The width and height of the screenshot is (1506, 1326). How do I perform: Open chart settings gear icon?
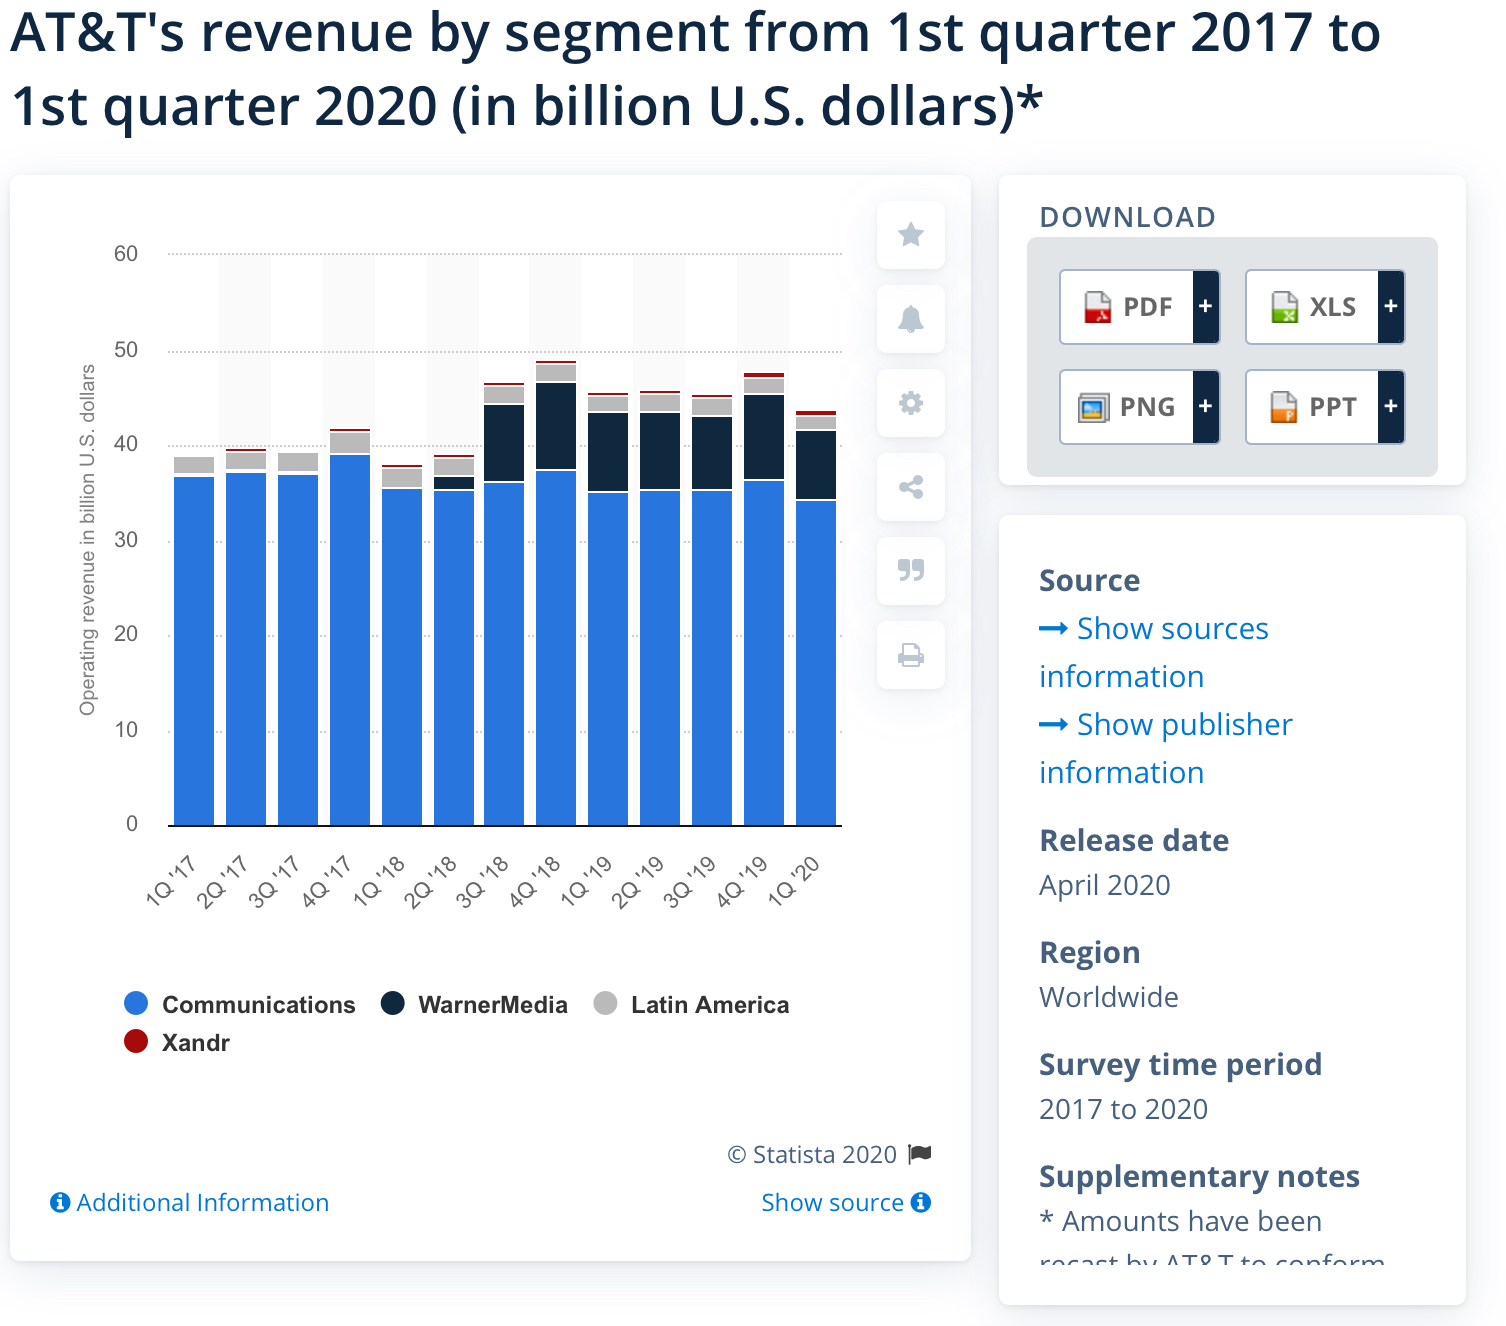pyautogui.click(x=910, y=403)
